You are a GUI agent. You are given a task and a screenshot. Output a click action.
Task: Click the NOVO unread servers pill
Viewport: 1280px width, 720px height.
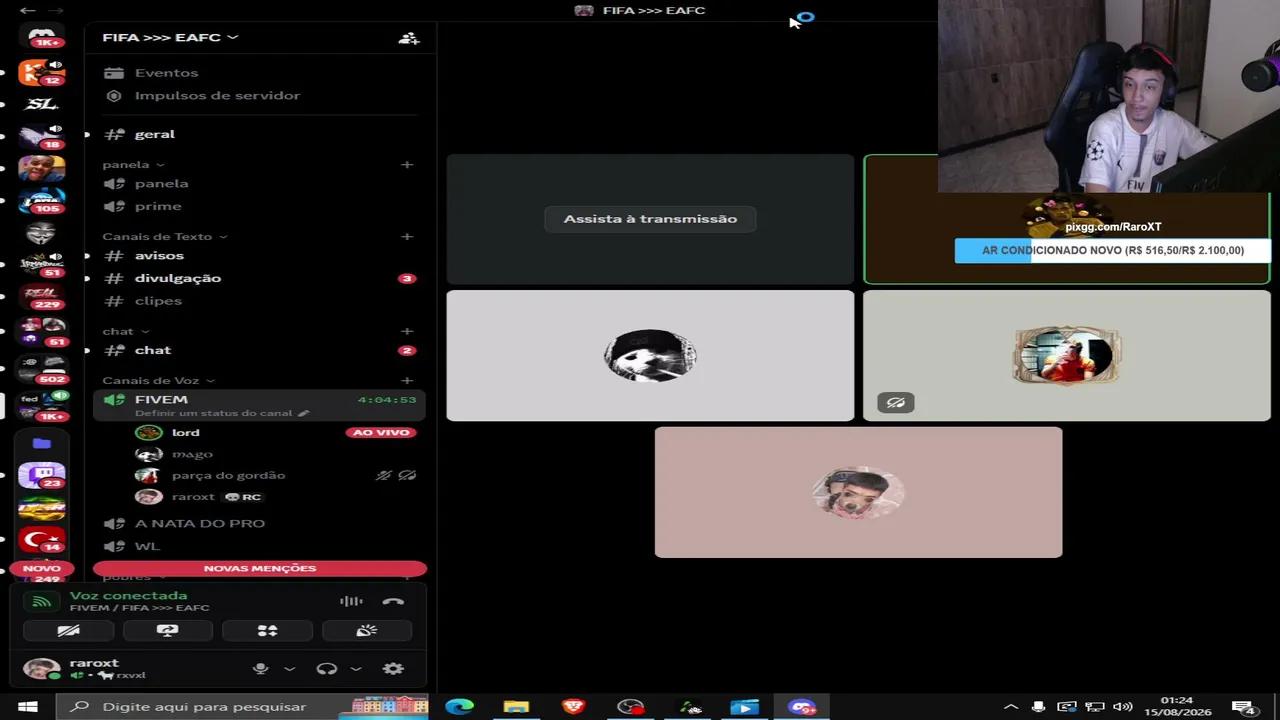pyautogui.click(x=42, y=568)
